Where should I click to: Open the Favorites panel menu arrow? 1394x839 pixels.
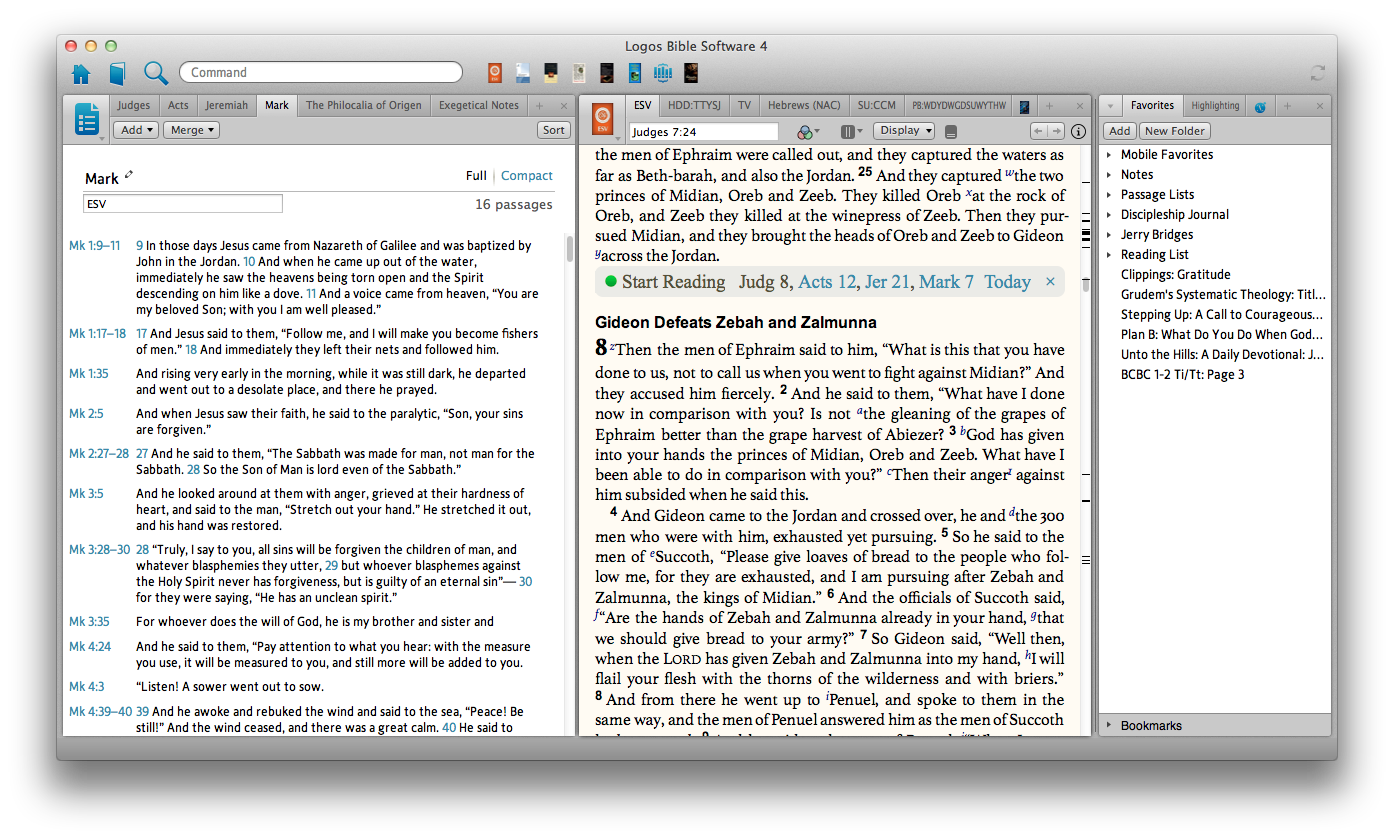pos(1110,106)
